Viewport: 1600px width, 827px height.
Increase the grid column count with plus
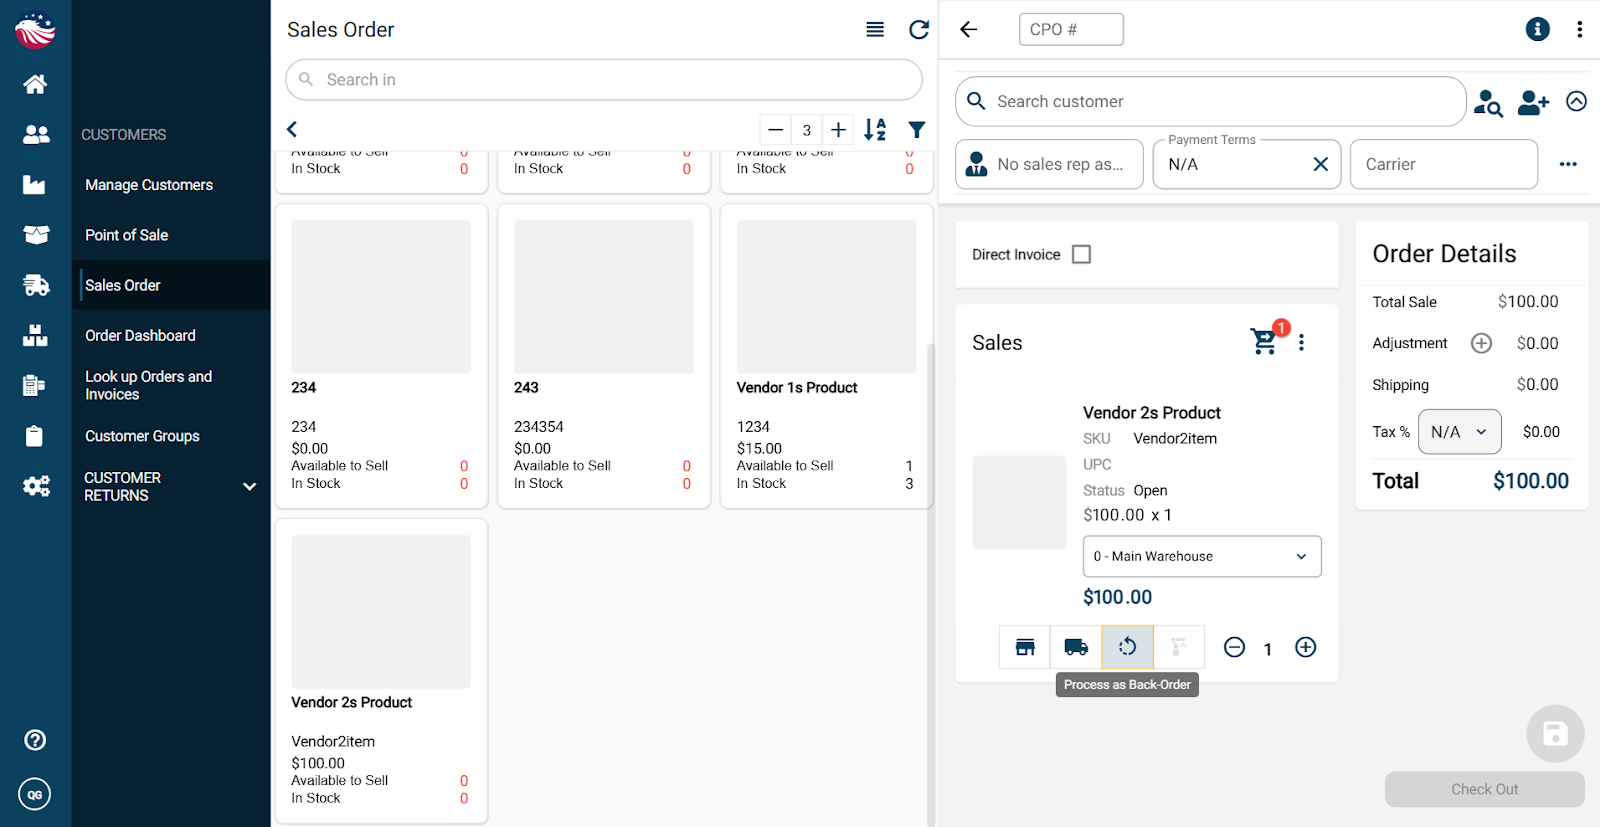(x=838, y=129)
